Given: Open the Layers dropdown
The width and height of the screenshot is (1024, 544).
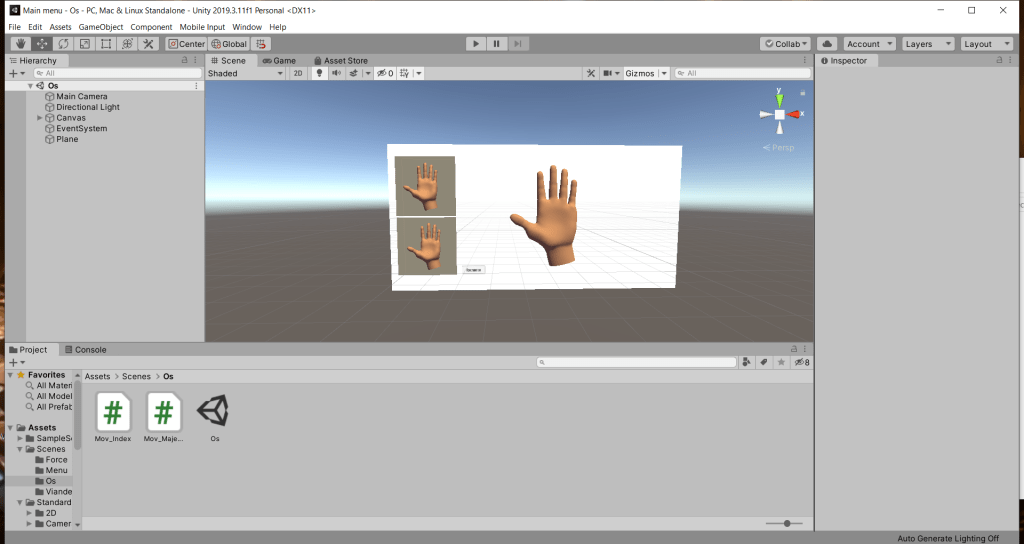Looking at the screenshot, I should [x=925, y=44].
